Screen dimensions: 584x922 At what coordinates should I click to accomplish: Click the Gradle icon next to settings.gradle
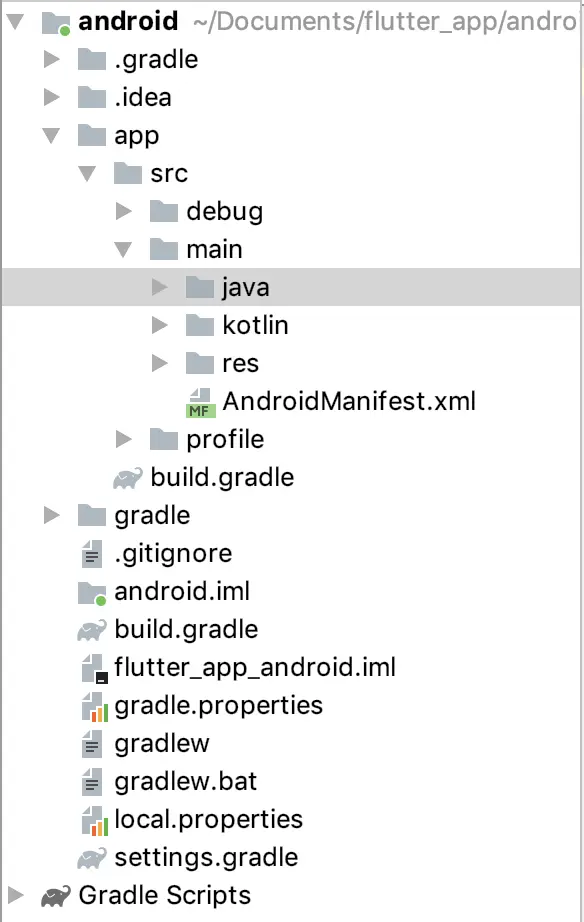tap(94, 857)
